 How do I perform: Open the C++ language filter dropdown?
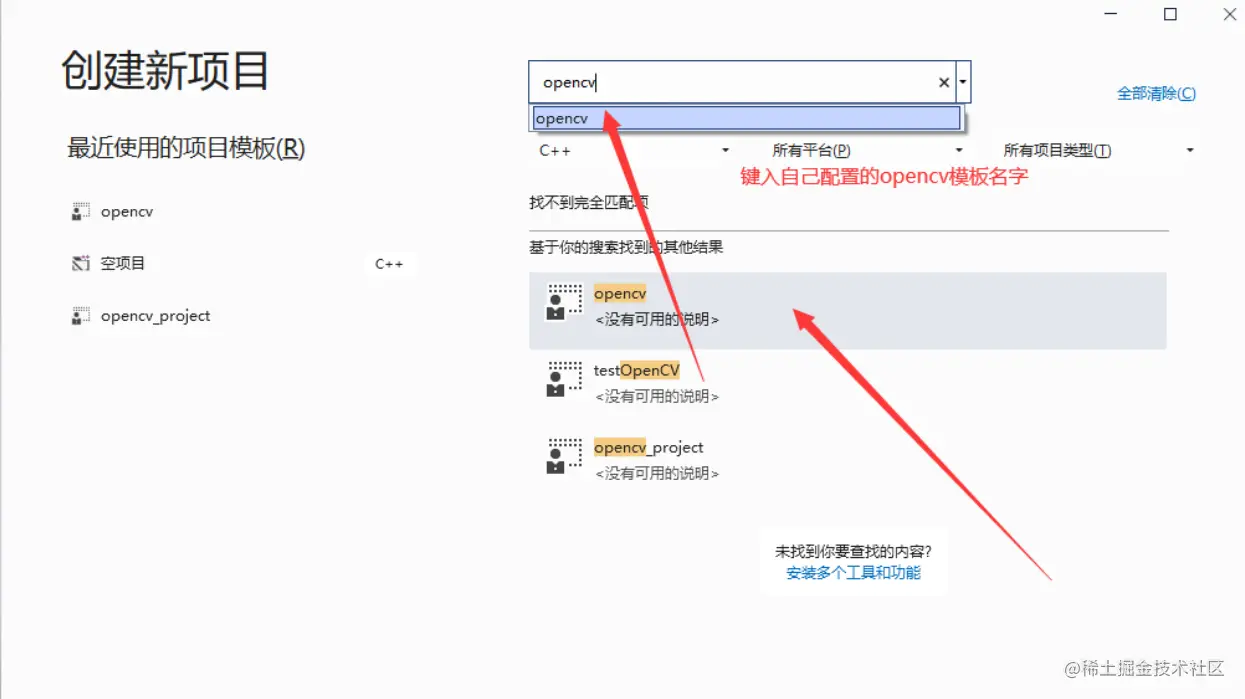pyautogui.click(x=634, y=151)
